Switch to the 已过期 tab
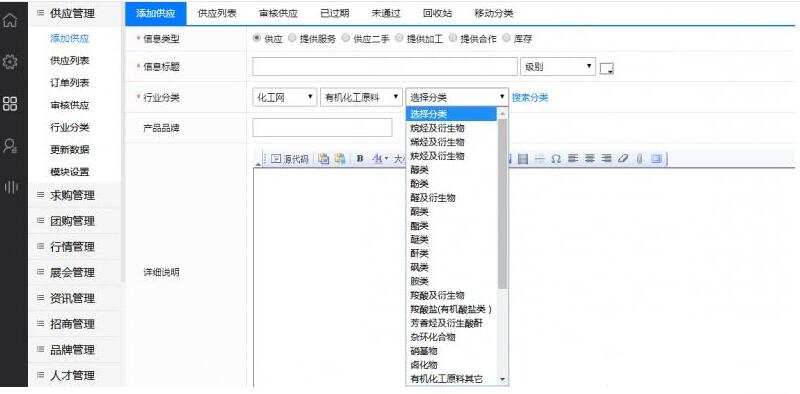 [x=335, y=14]
